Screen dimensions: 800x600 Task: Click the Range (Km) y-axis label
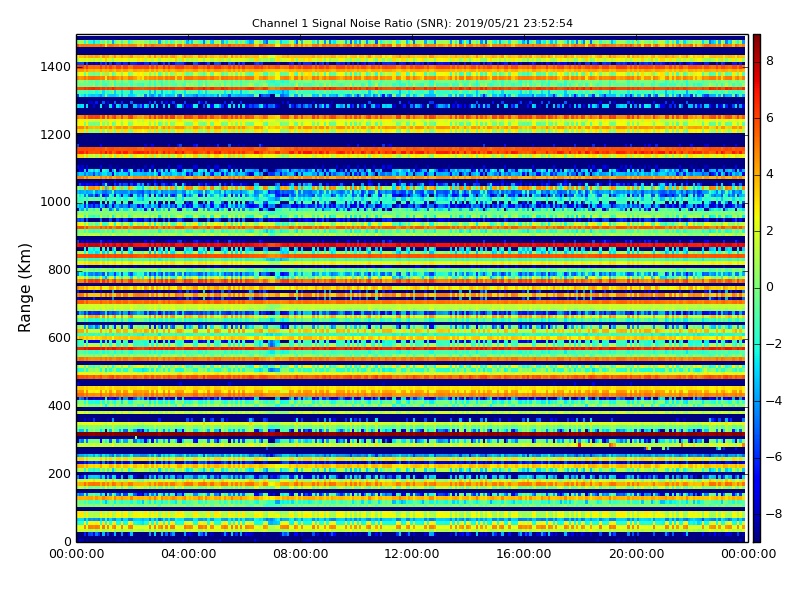click(24, 288)
